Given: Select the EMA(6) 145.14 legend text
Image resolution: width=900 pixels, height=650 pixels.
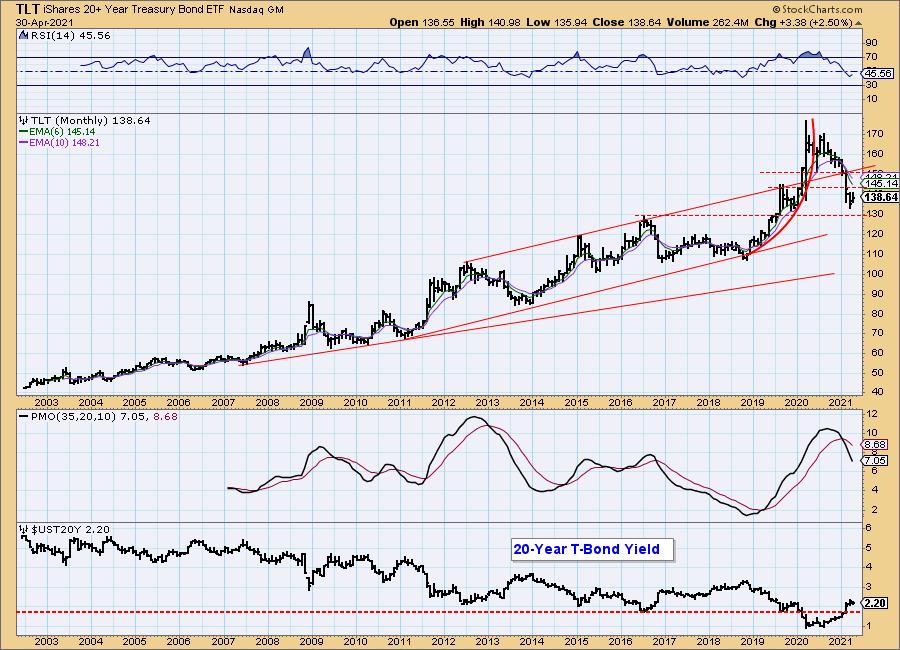Looking at the screenshot, I should point(62,131).
